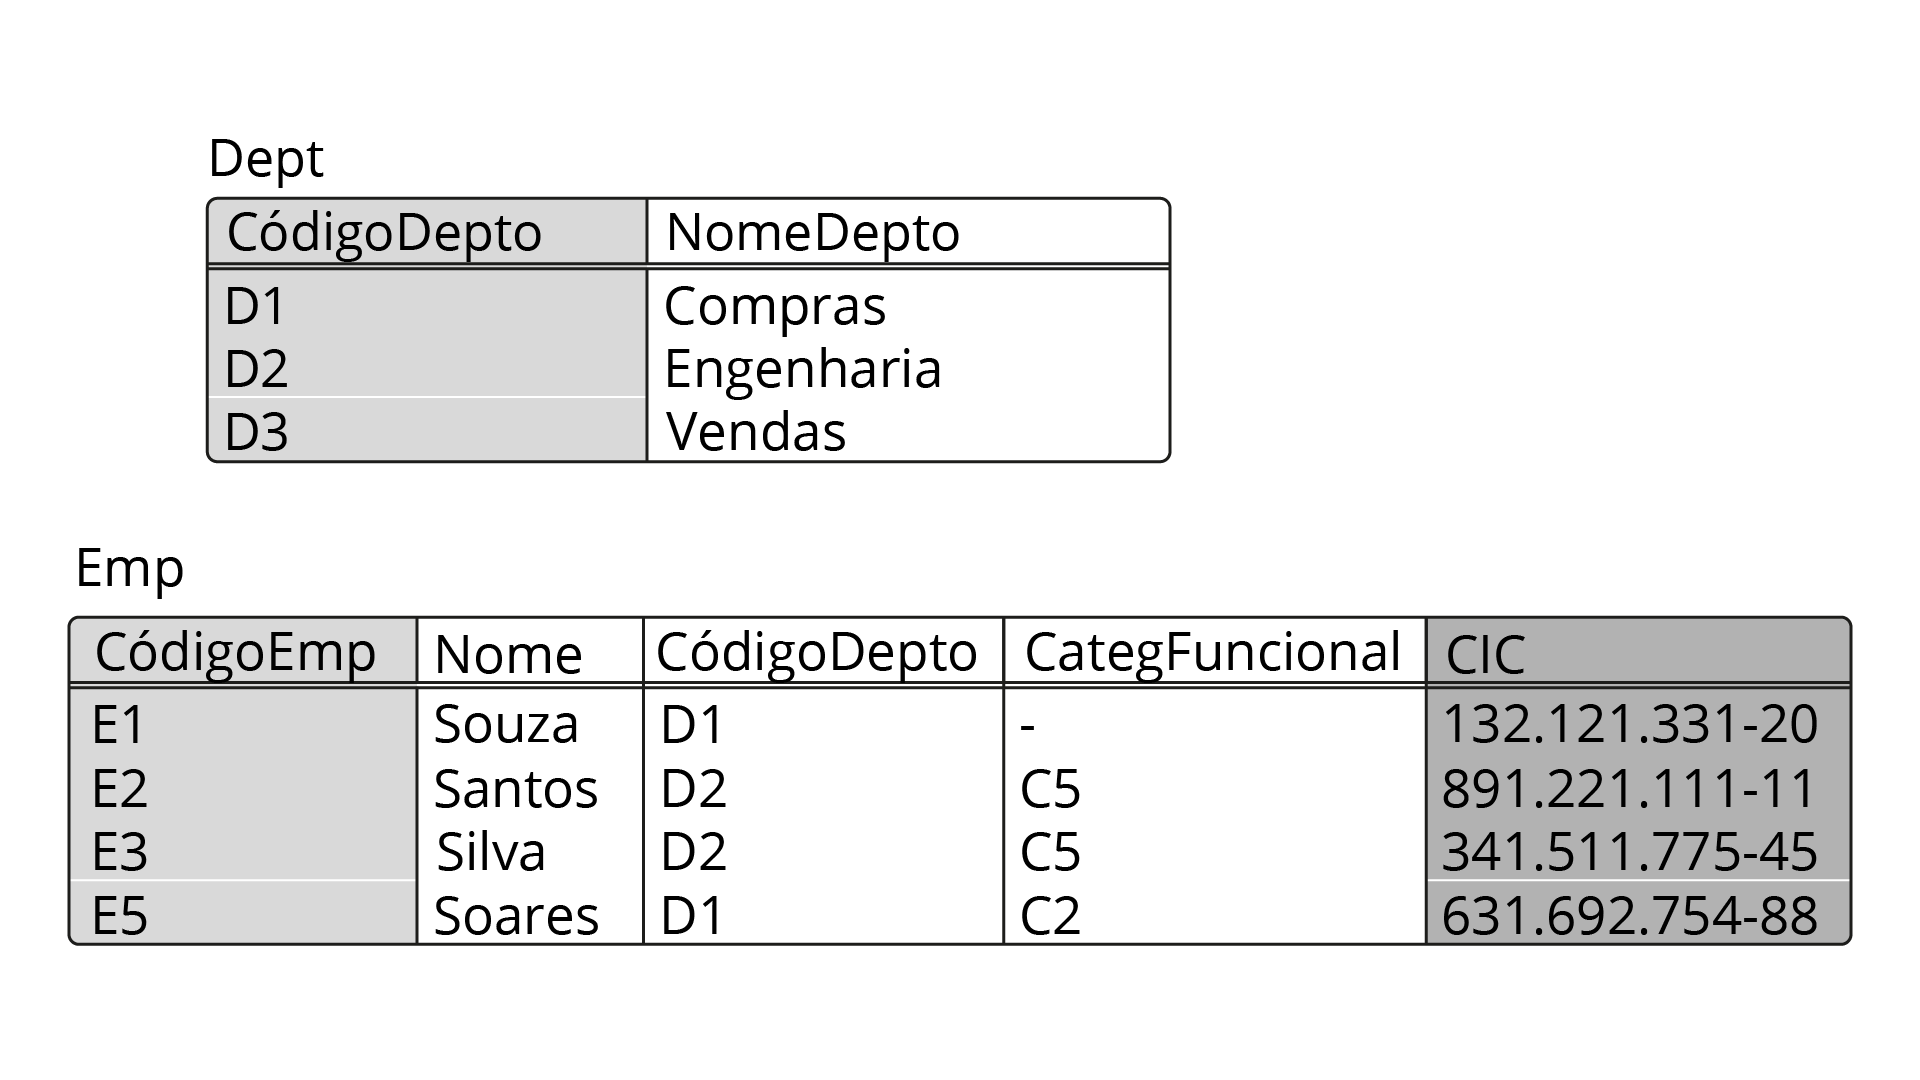Screen dimensions: 1920x1080
Task: Click CIC number 132.121.331-20
Action: click(1629, 725)
